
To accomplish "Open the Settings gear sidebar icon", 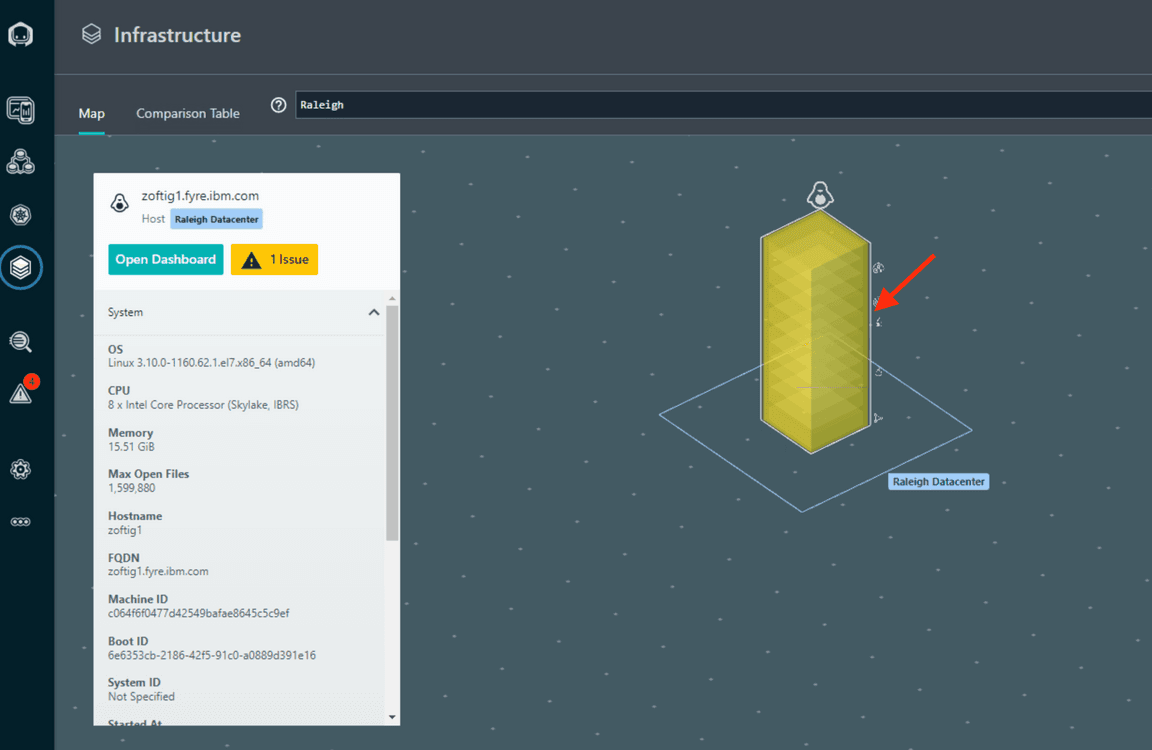I will pyautogui.click(x=20, y=469).
